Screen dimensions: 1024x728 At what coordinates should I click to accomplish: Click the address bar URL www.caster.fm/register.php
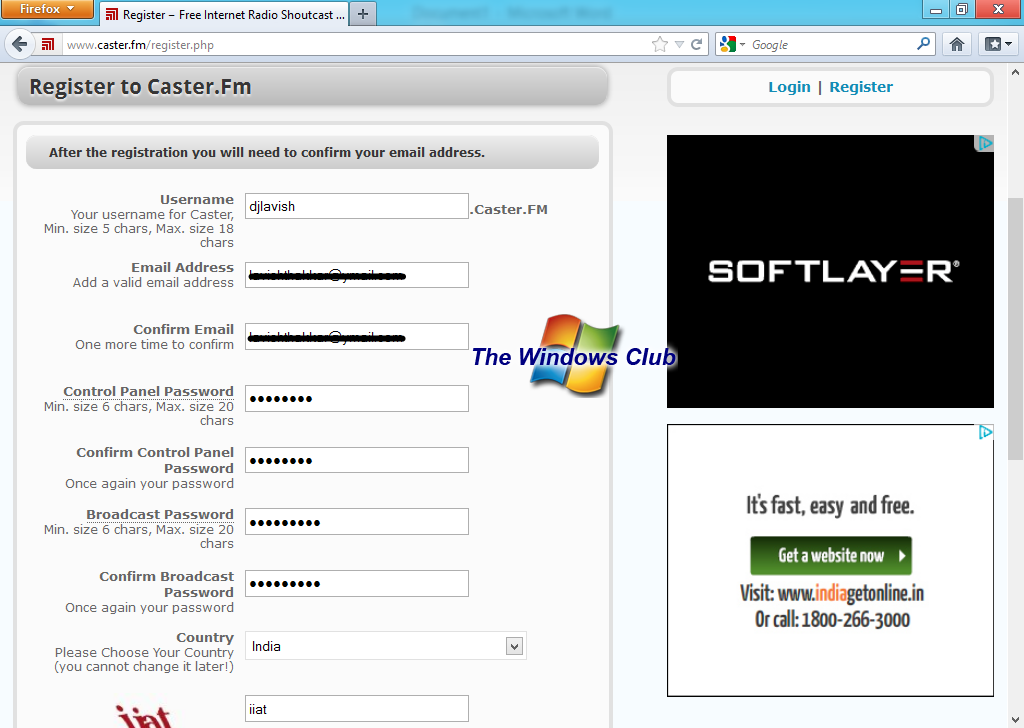(140, 45)
